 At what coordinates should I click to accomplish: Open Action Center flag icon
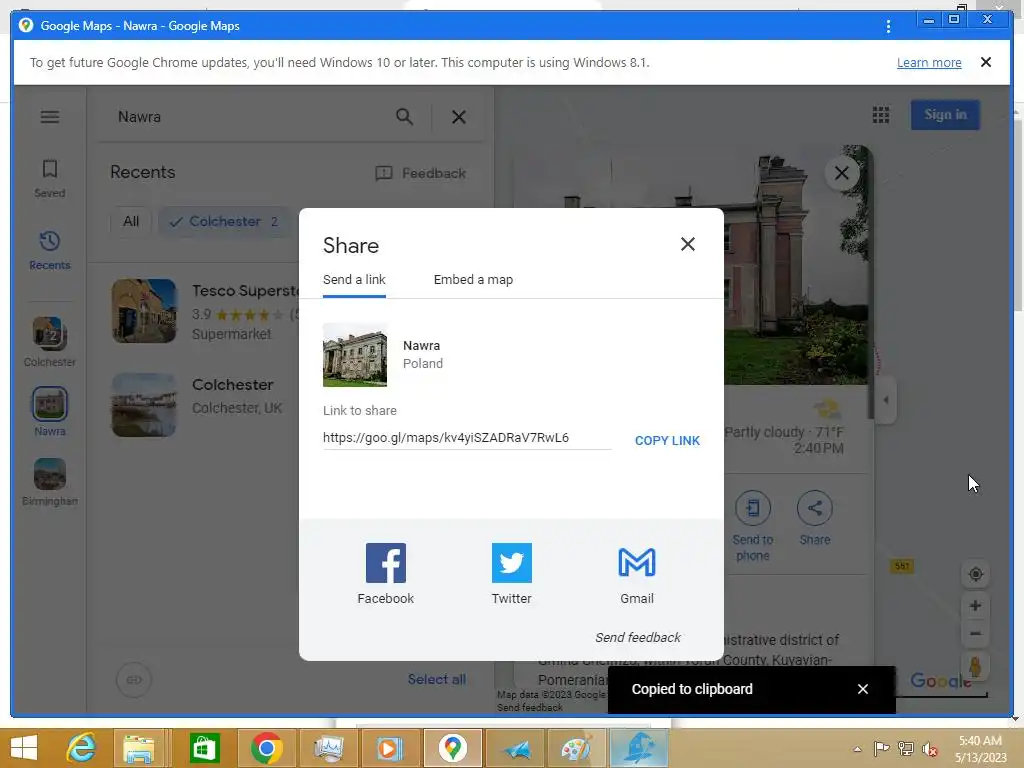[x=881, y=749]
